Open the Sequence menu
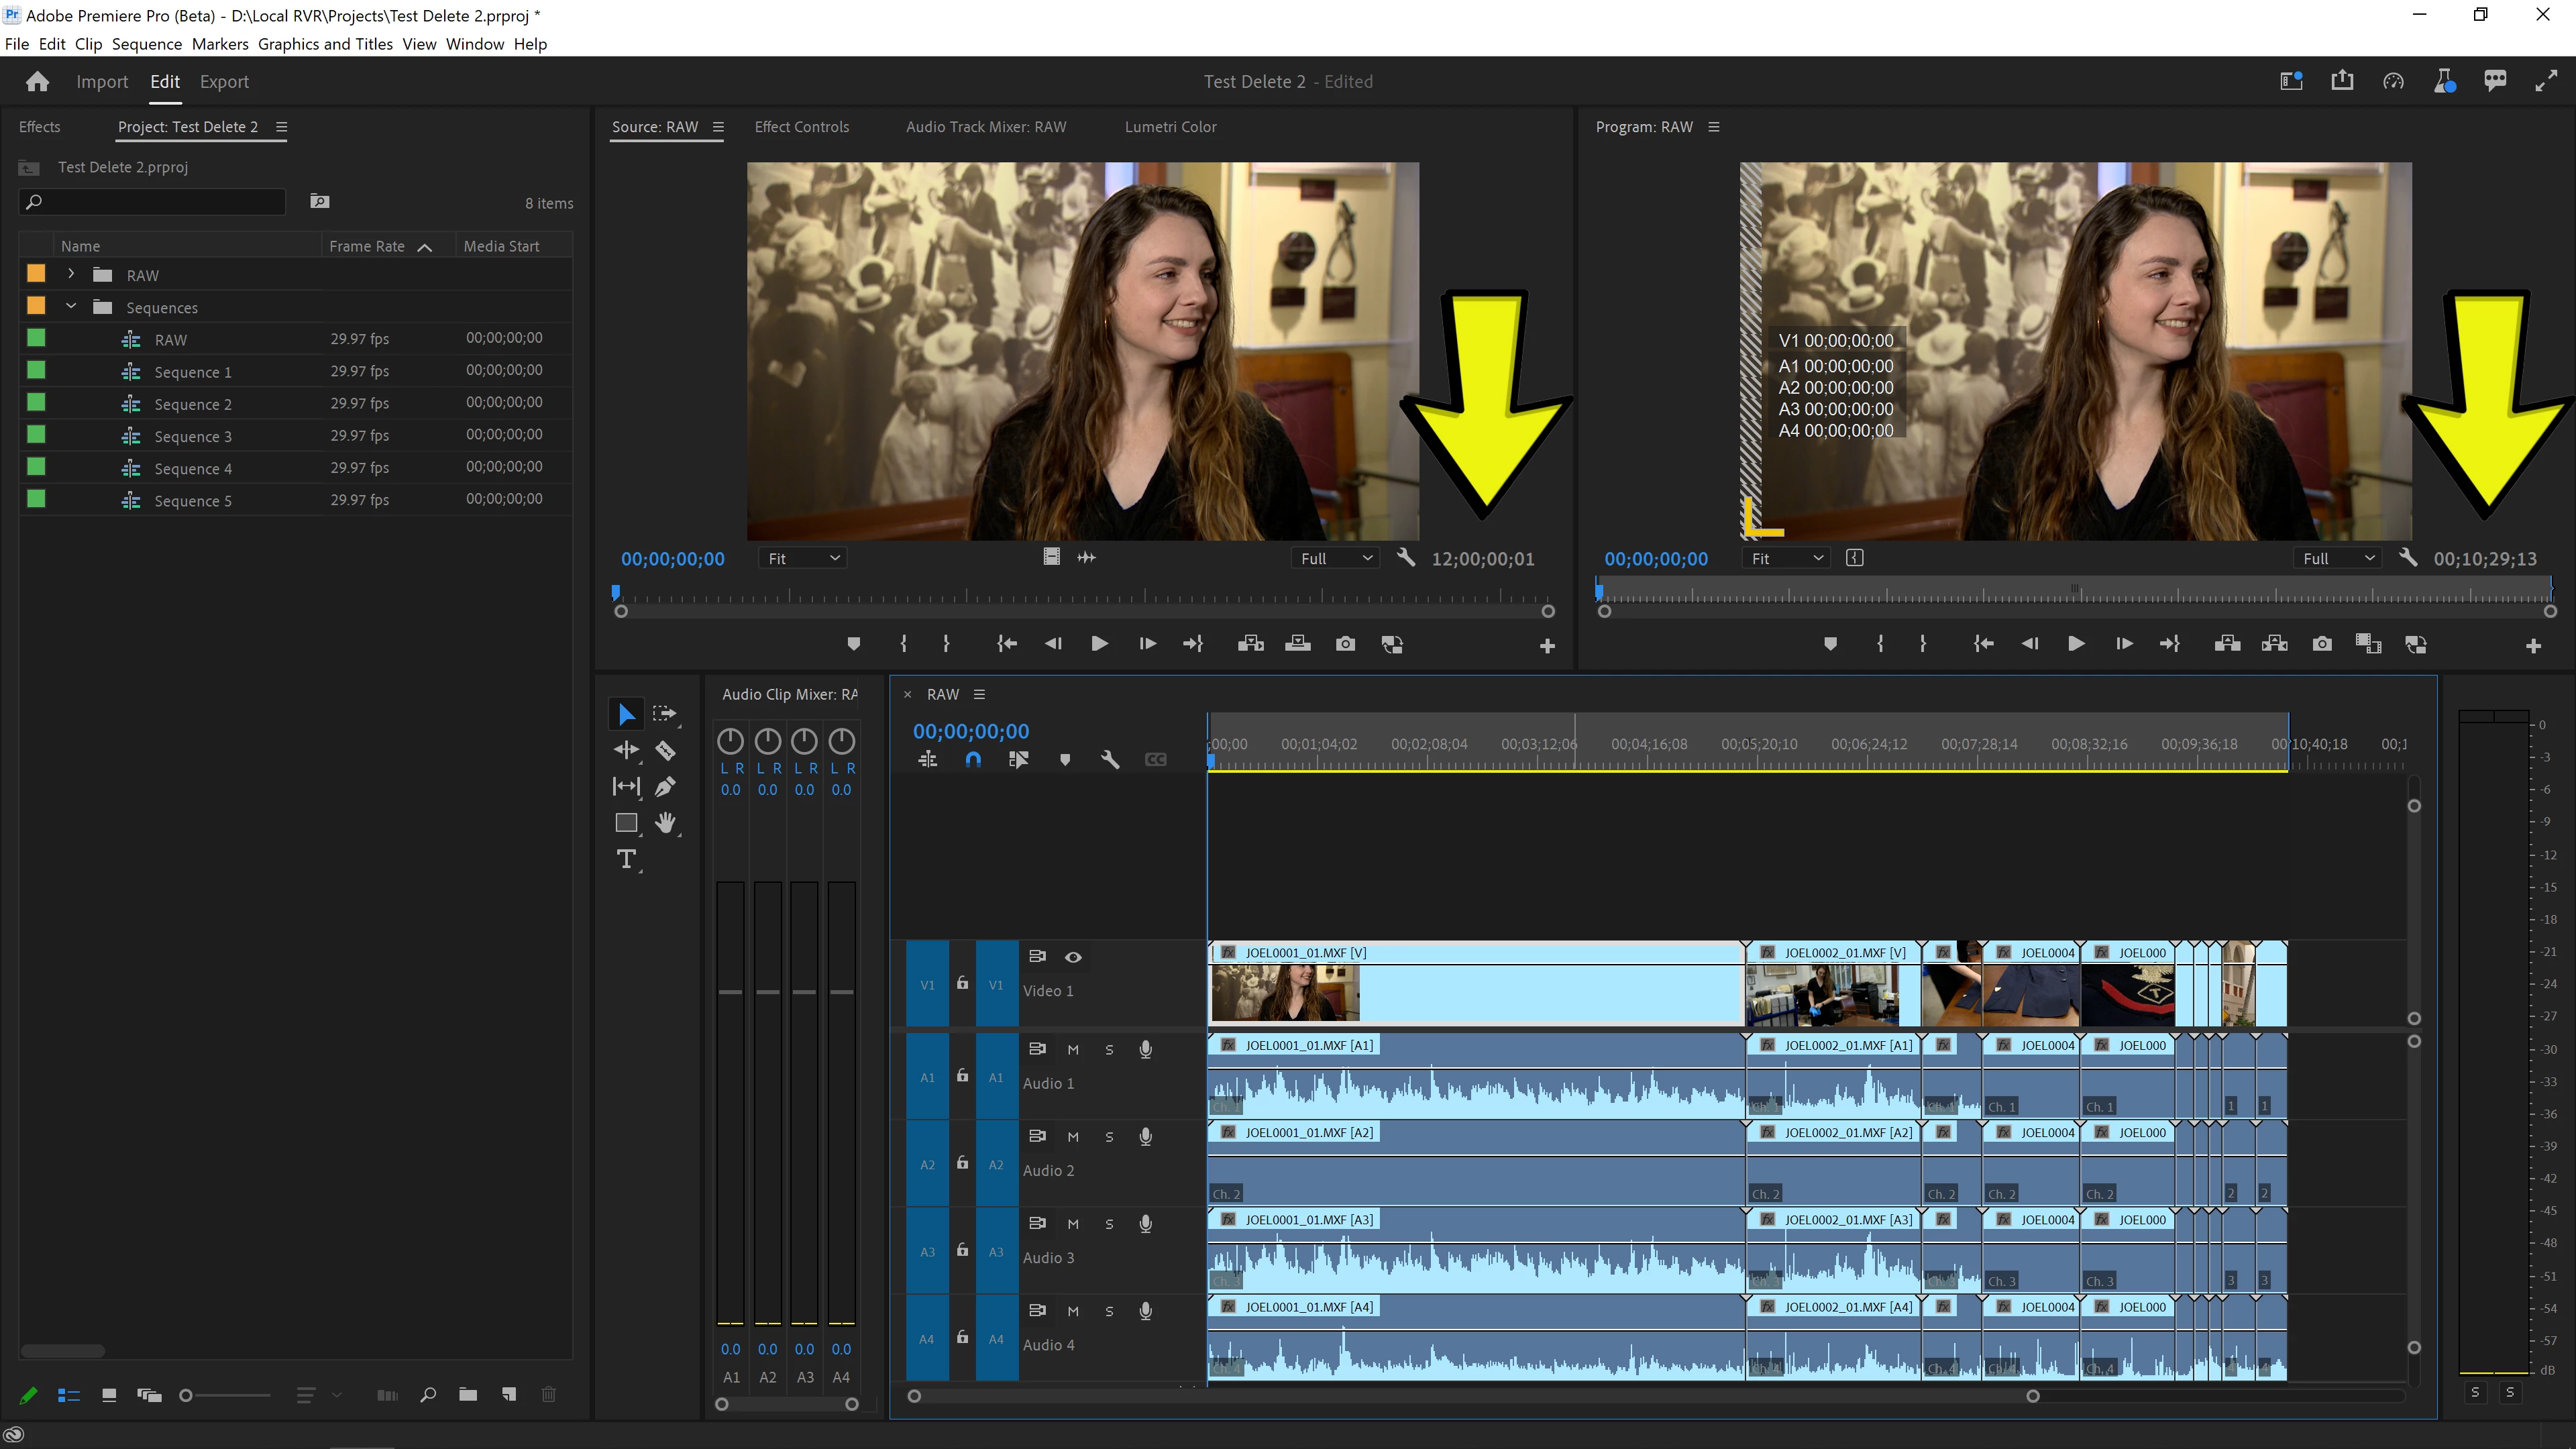This screenshot has height=1449, width=2576. (146, 44)
